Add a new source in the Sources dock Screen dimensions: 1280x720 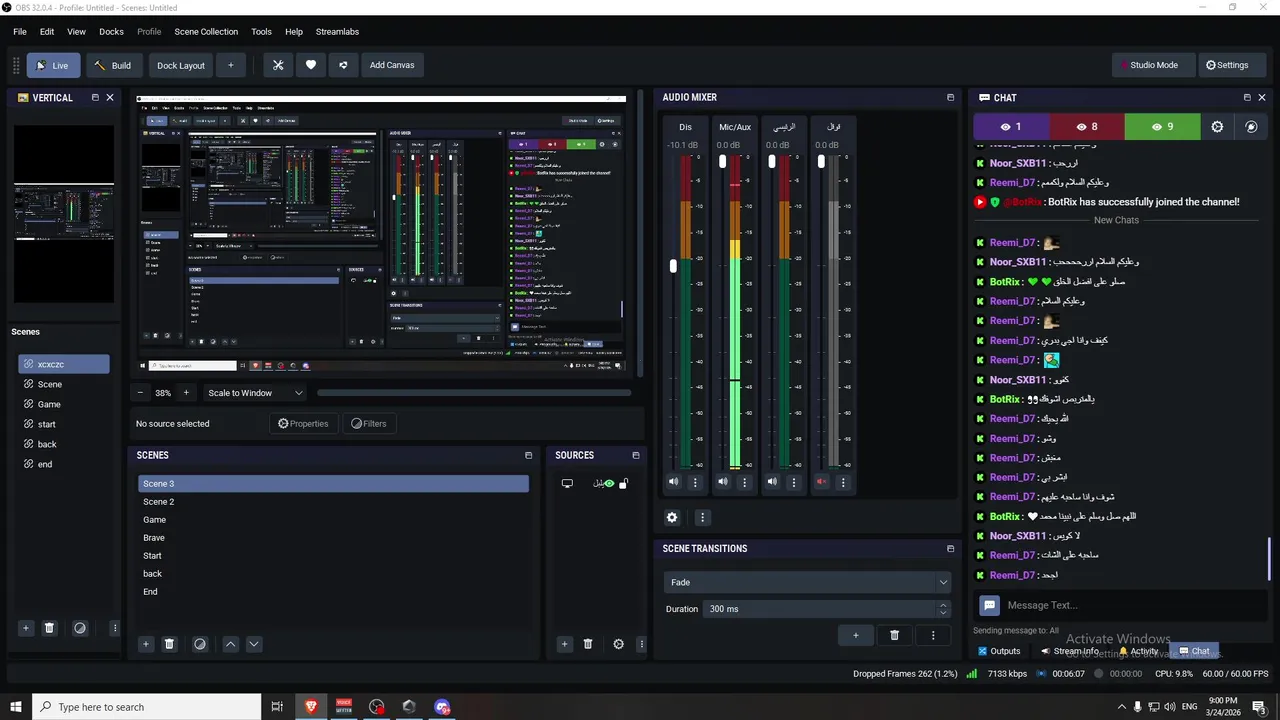click(564, 644)
